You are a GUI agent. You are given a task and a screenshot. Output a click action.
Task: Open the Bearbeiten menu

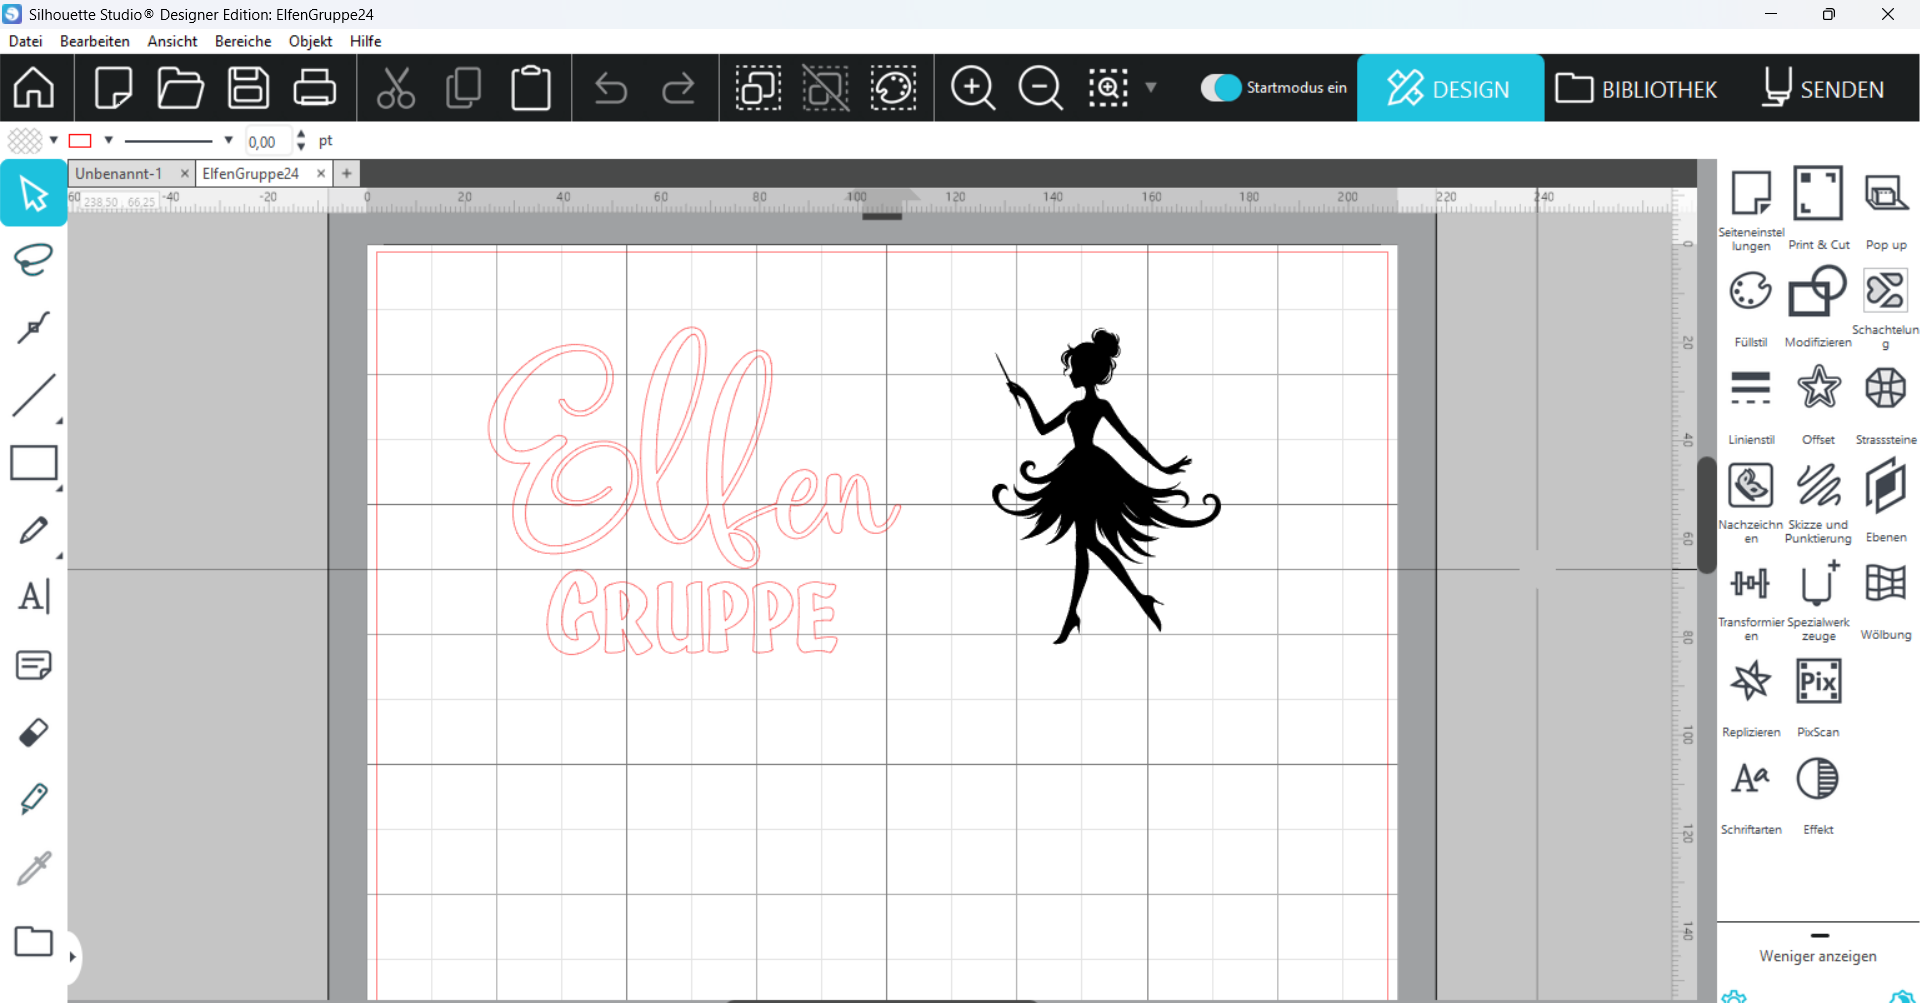pyautogui.click(x=94, y=41)
